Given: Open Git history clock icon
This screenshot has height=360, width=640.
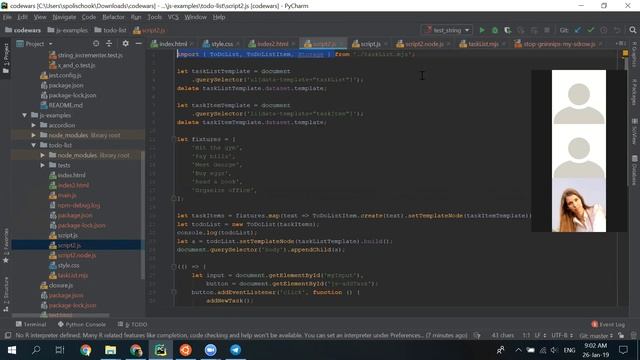Looking at the screenshot, I should pos(604,30).
